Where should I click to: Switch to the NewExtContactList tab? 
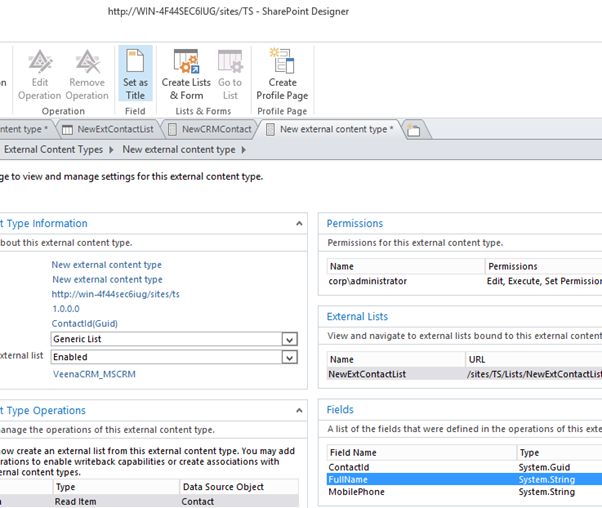108,129
